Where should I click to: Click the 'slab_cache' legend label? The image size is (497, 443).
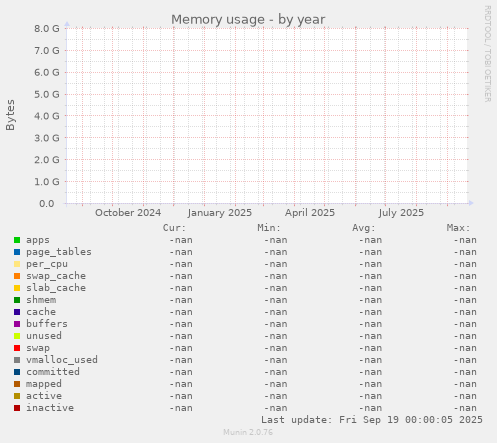pyautogui.click(x=56, y=288)
